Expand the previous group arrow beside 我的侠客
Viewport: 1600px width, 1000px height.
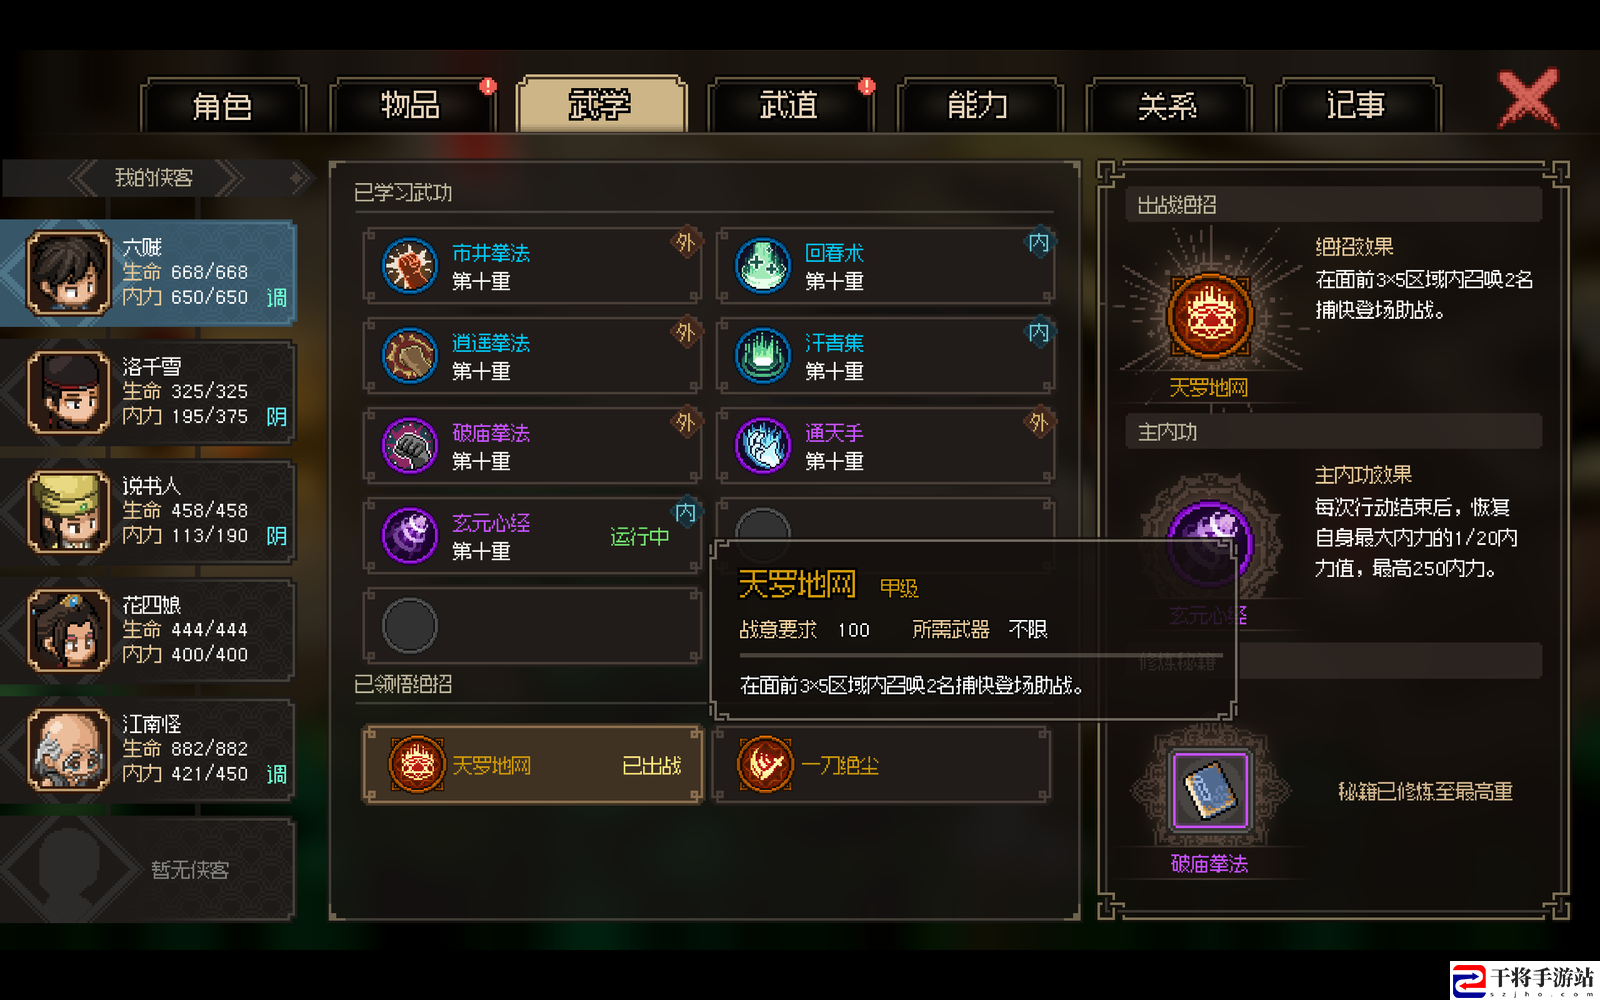(x=84, y=179)
